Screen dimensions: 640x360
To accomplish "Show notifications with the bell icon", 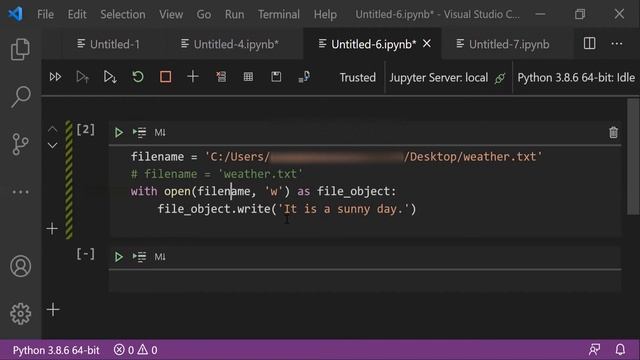I will [620, 350].
